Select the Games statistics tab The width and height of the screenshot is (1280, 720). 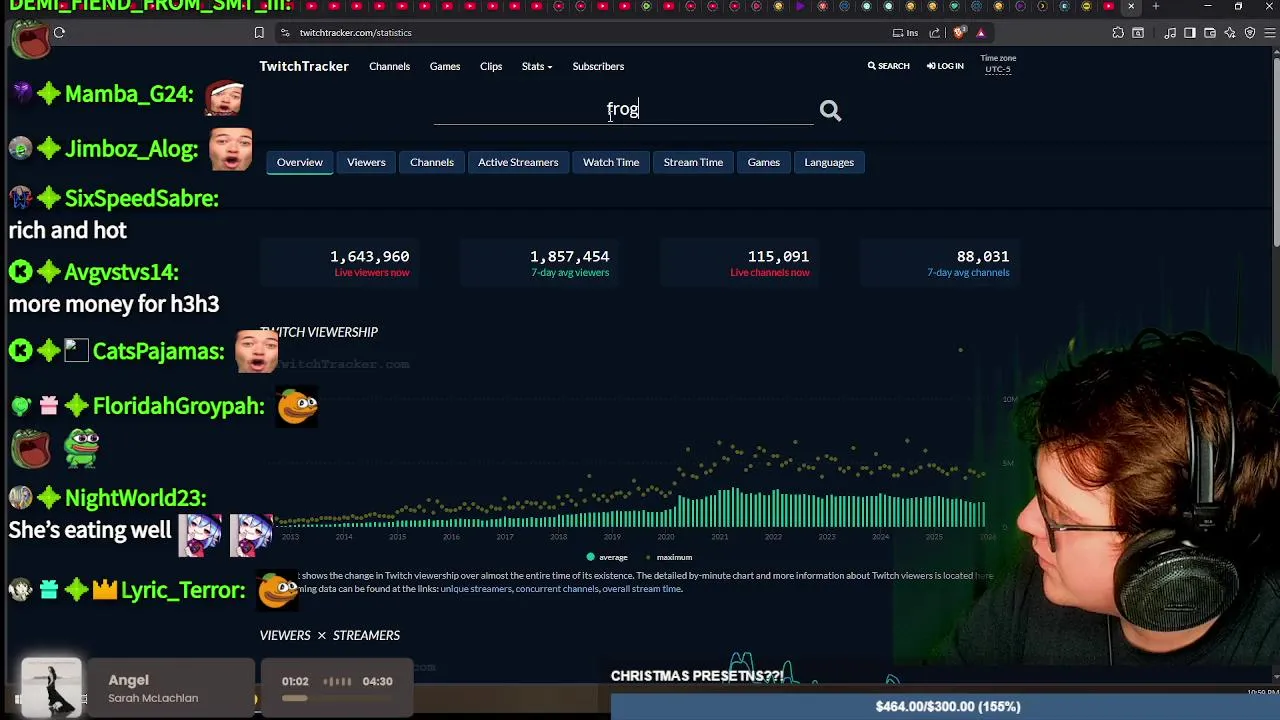(x=764, y=162)
